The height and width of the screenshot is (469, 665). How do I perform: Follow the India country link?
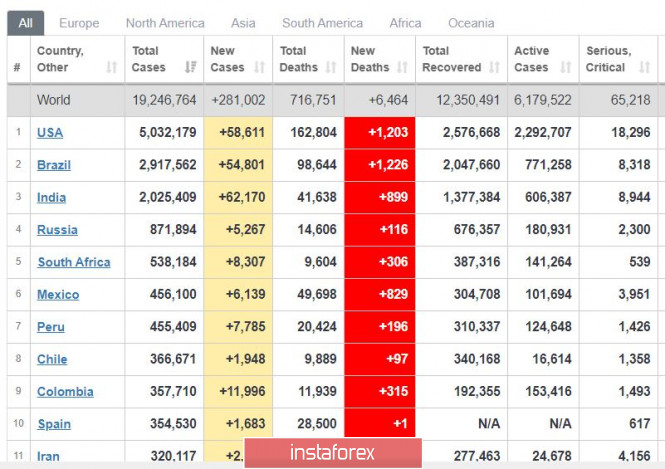point(52,198)
